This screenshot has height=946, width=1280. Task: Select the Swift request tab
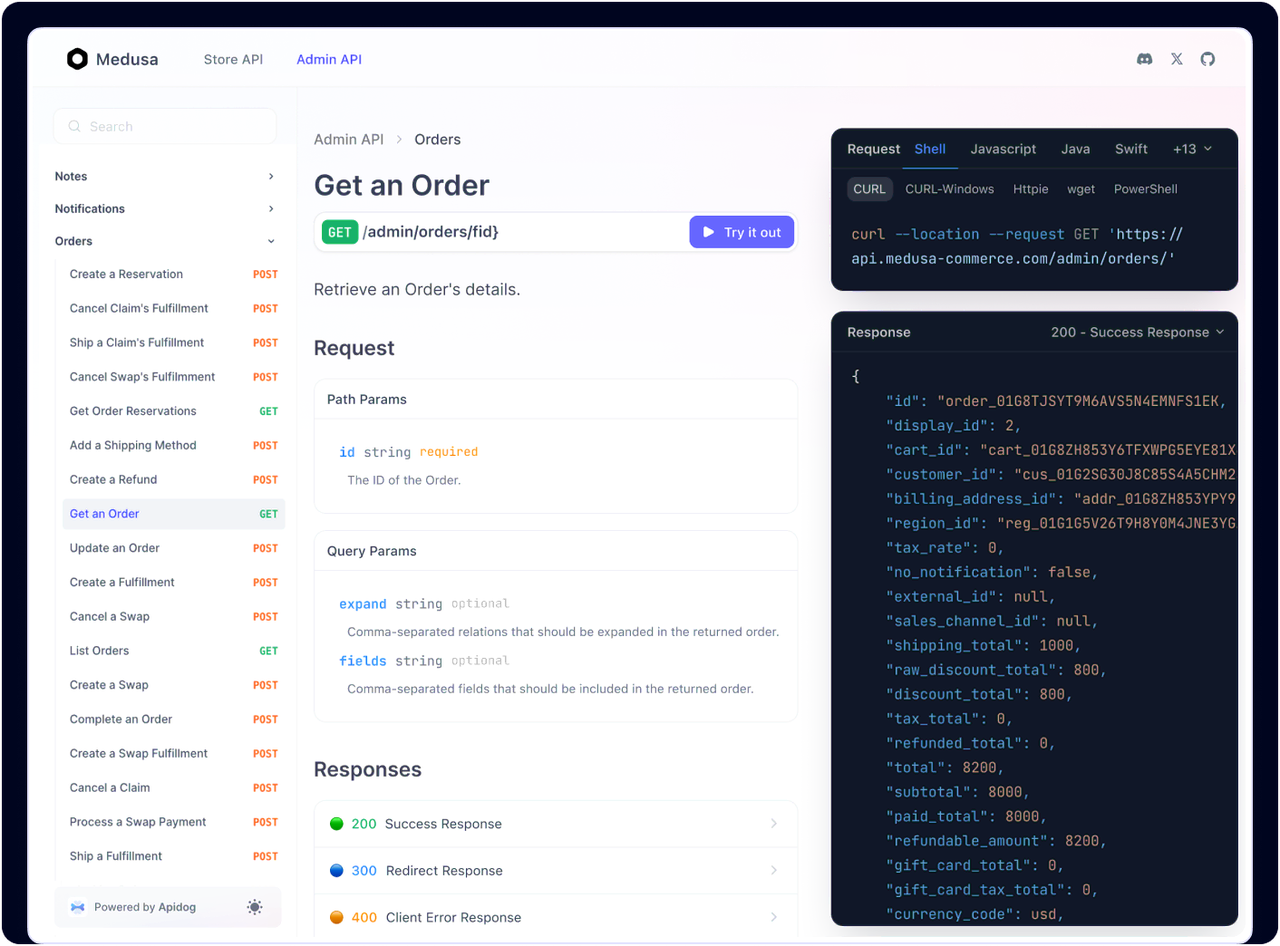tap(1131, 149)
